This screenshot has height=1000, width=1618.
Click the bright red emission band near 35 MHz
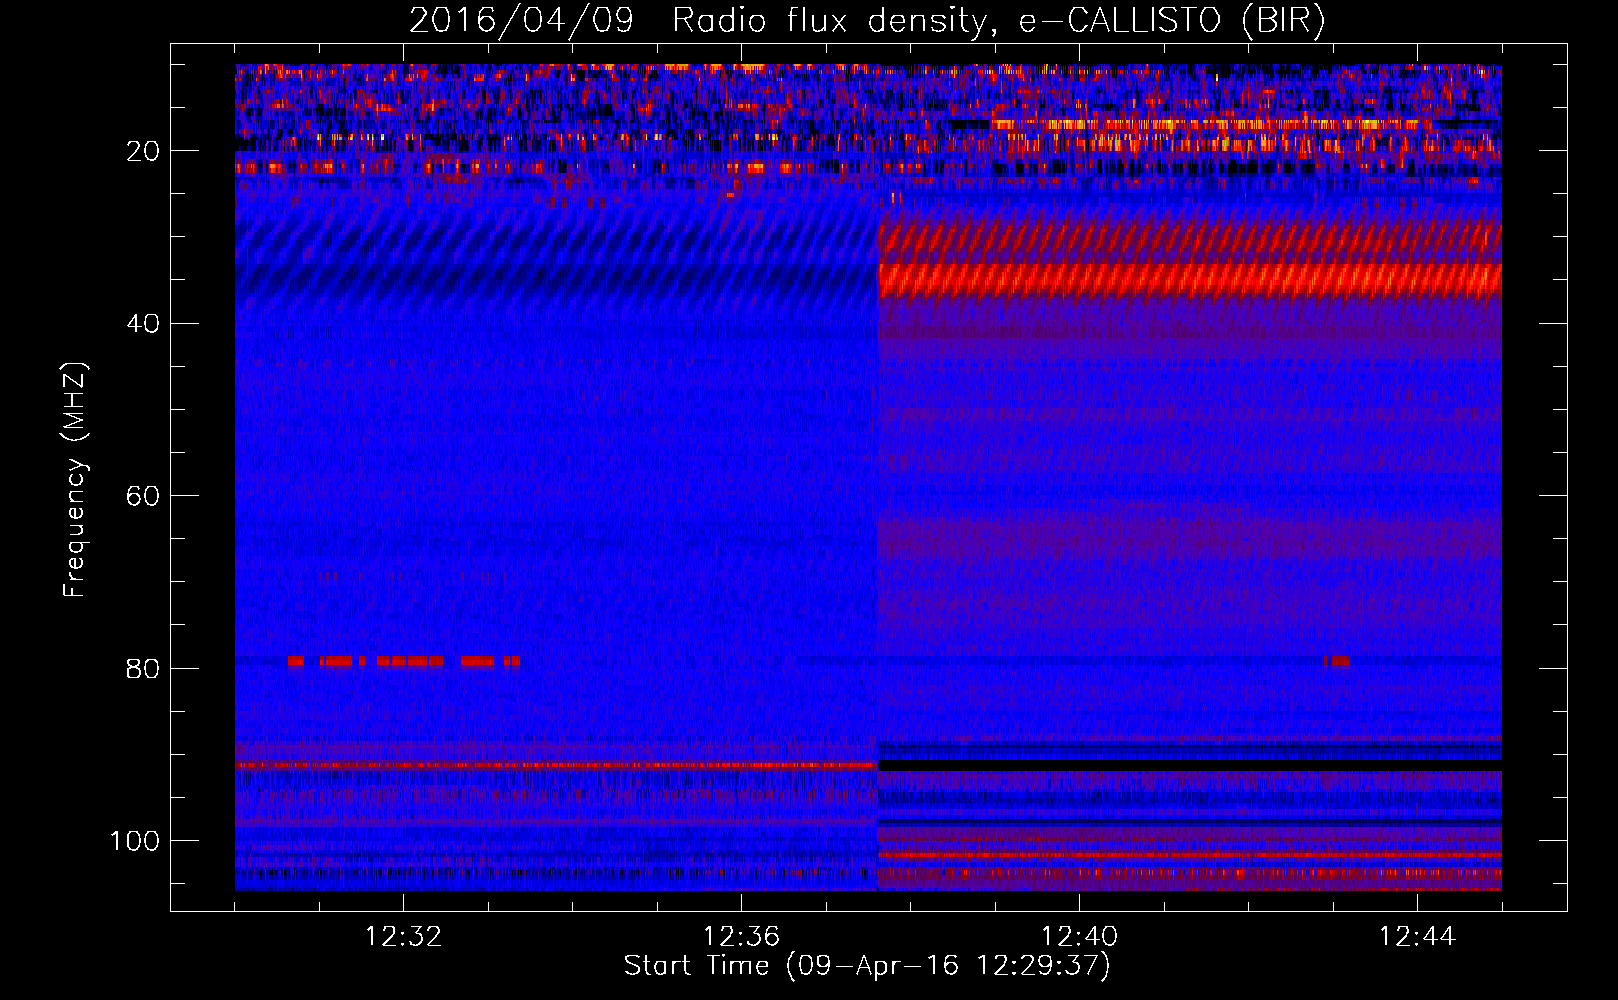pos(1190,280)
